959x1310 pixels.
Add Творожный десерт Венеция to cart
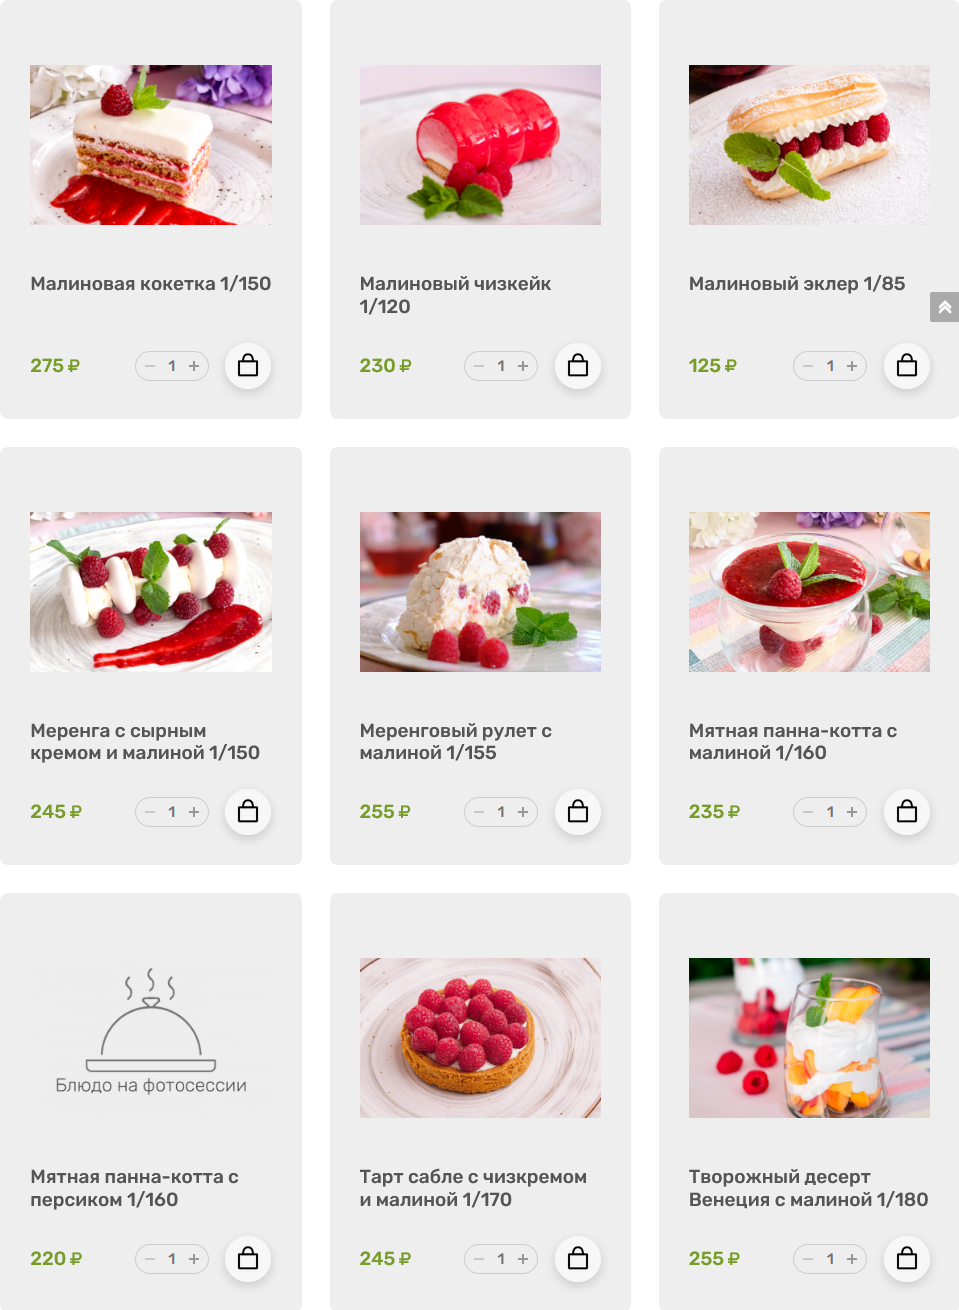[907, 1259]
